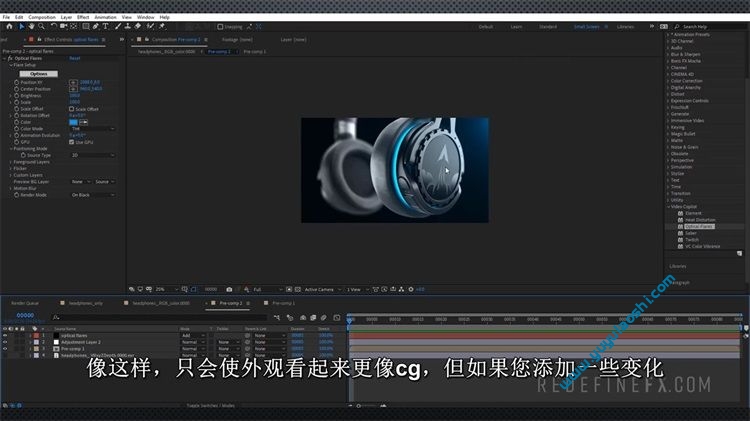Screen dimensions: 750x421
Task: Open the composition mini-flowchart icon in timeline
Action: coord(277,317)
